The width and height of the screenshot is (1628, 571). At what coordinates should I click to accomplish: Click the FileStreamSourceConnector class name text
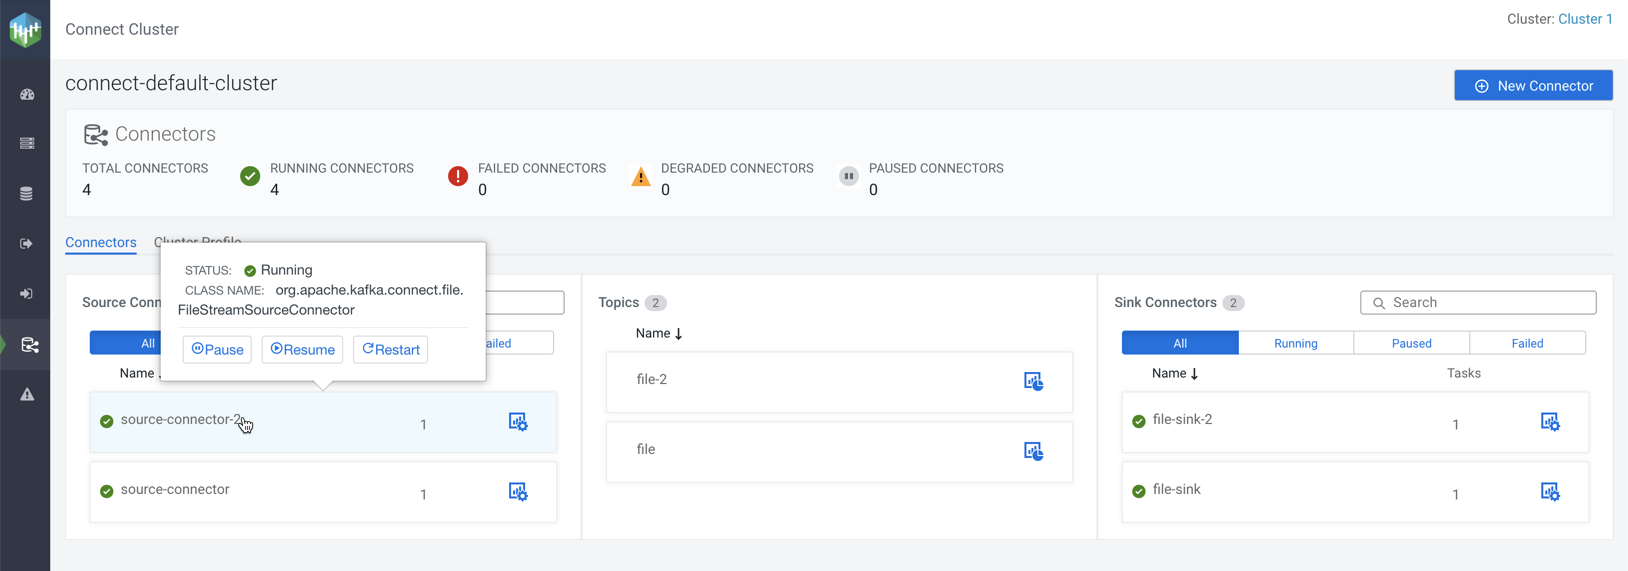point(266,310)
